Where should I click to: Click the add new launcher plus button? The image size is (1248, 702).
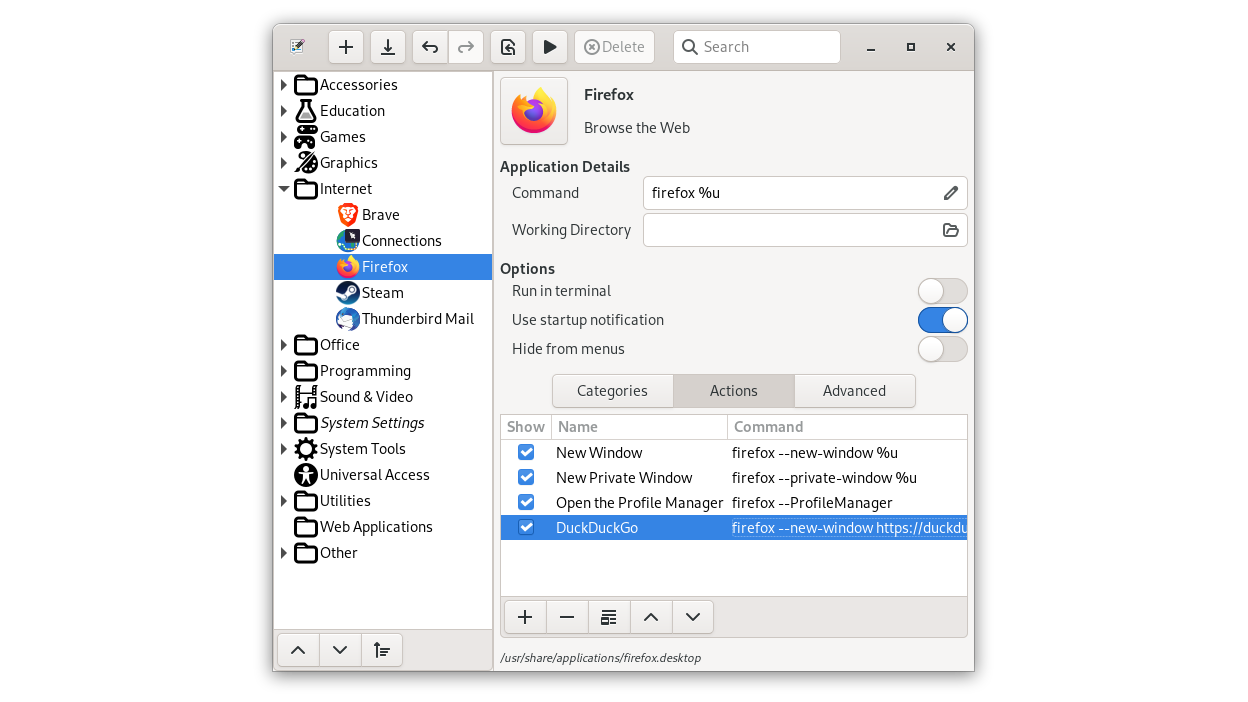coord(345,47)
